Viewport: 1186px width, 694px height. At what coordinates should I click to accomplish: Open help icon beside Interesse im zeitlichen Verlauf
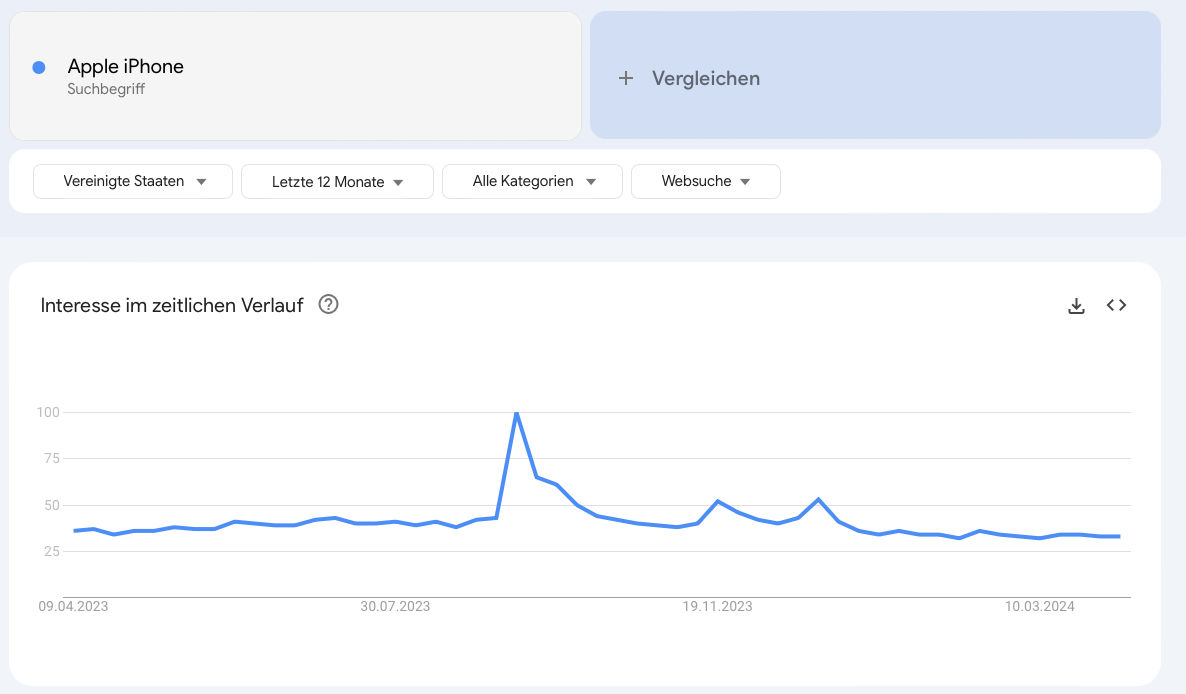pos(328,305)
